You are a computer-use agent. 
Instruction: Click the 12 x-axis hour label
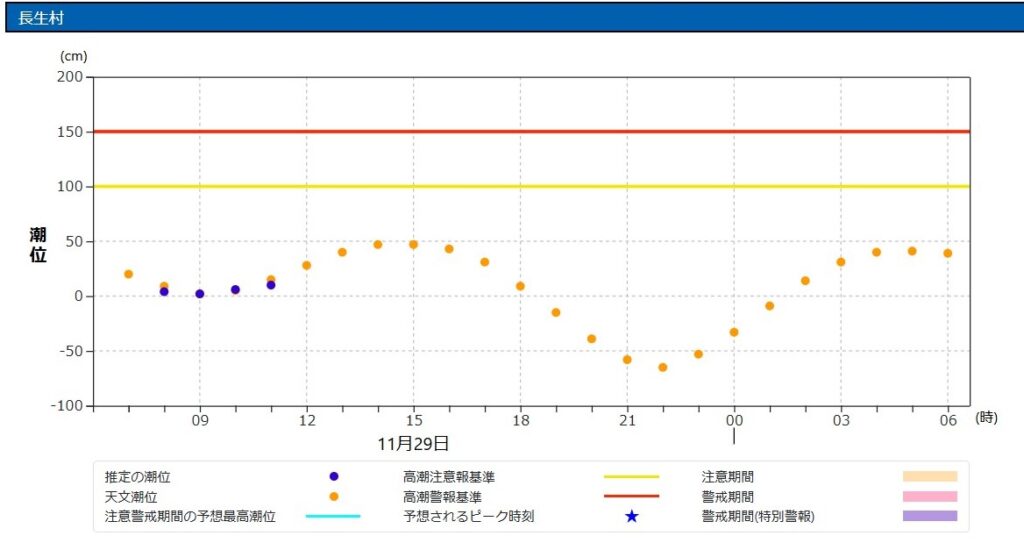pos(307,420)
